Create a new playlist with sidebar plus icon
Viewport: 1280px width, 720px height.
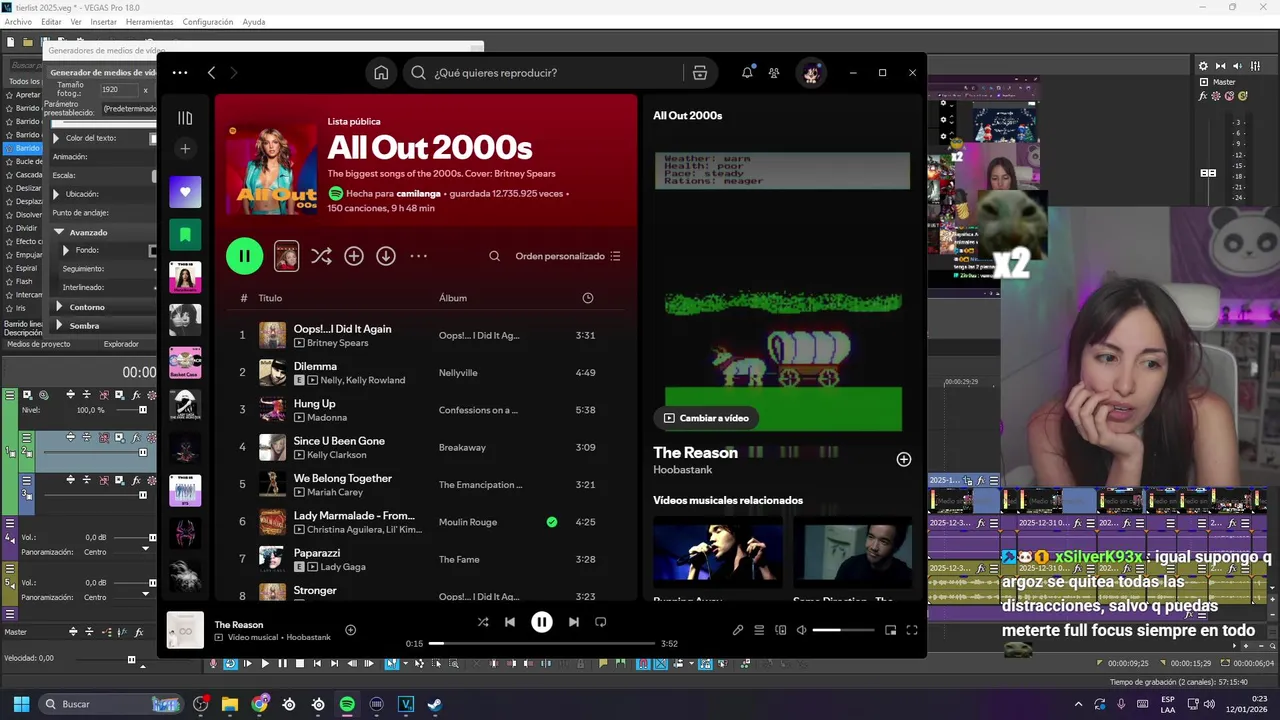point(185,149)
